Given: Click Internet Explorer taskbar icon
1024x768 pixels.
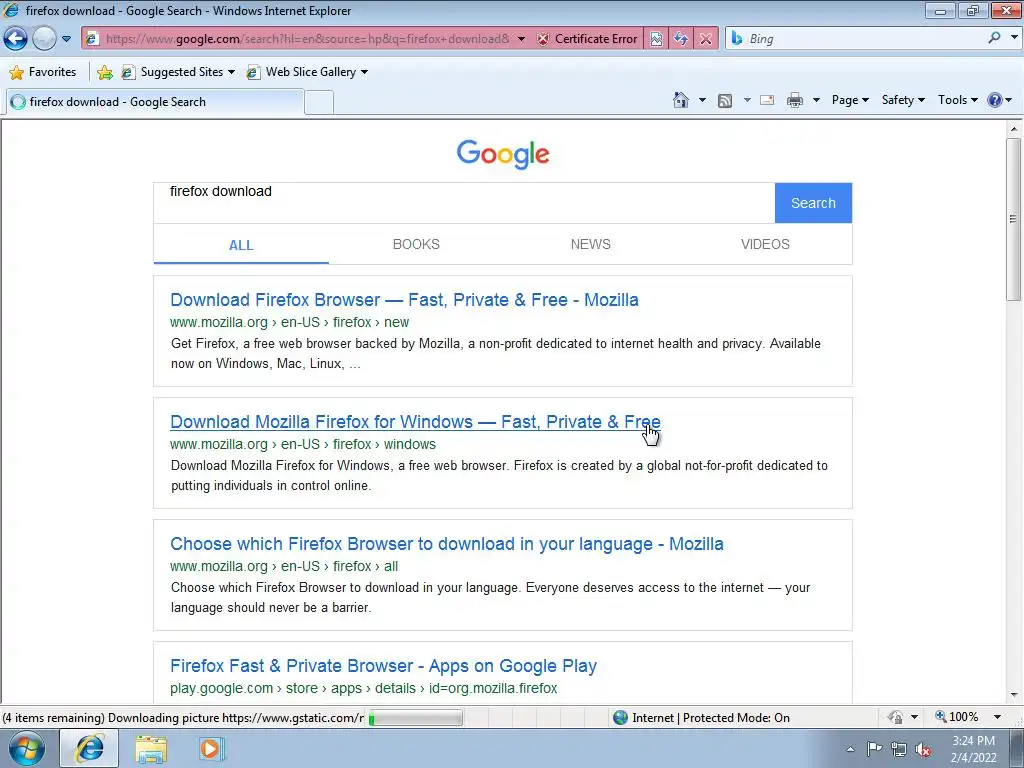Looking at the screenshot, I should click(x=89, y=748).
